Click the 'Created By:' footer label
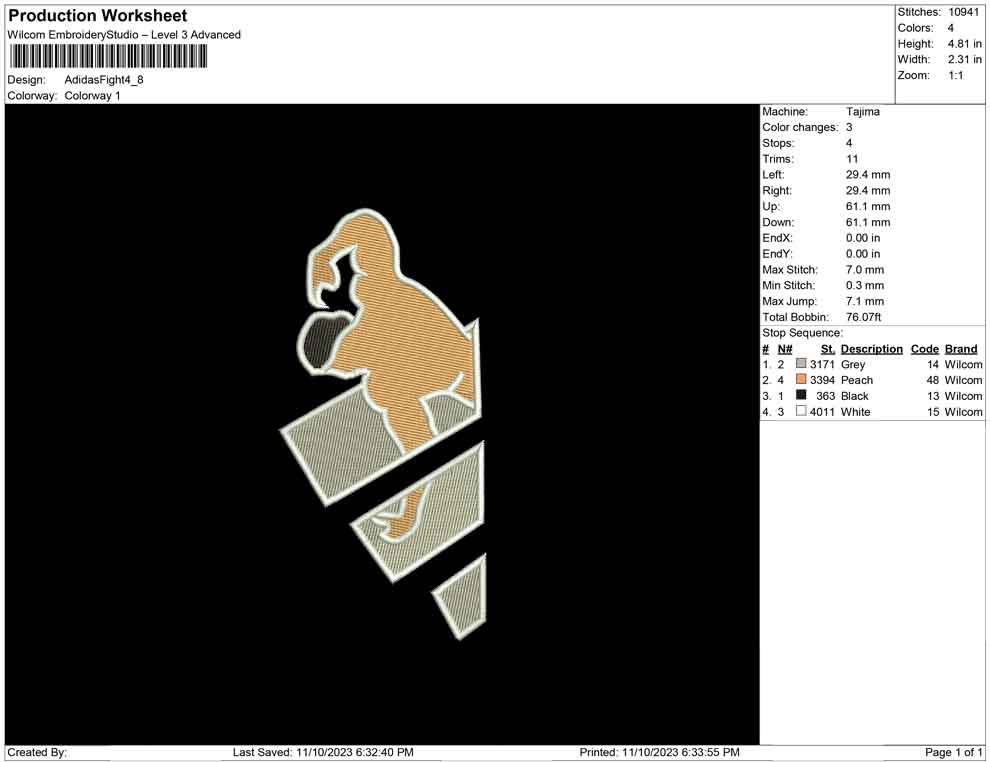 (x=37, y=753)
